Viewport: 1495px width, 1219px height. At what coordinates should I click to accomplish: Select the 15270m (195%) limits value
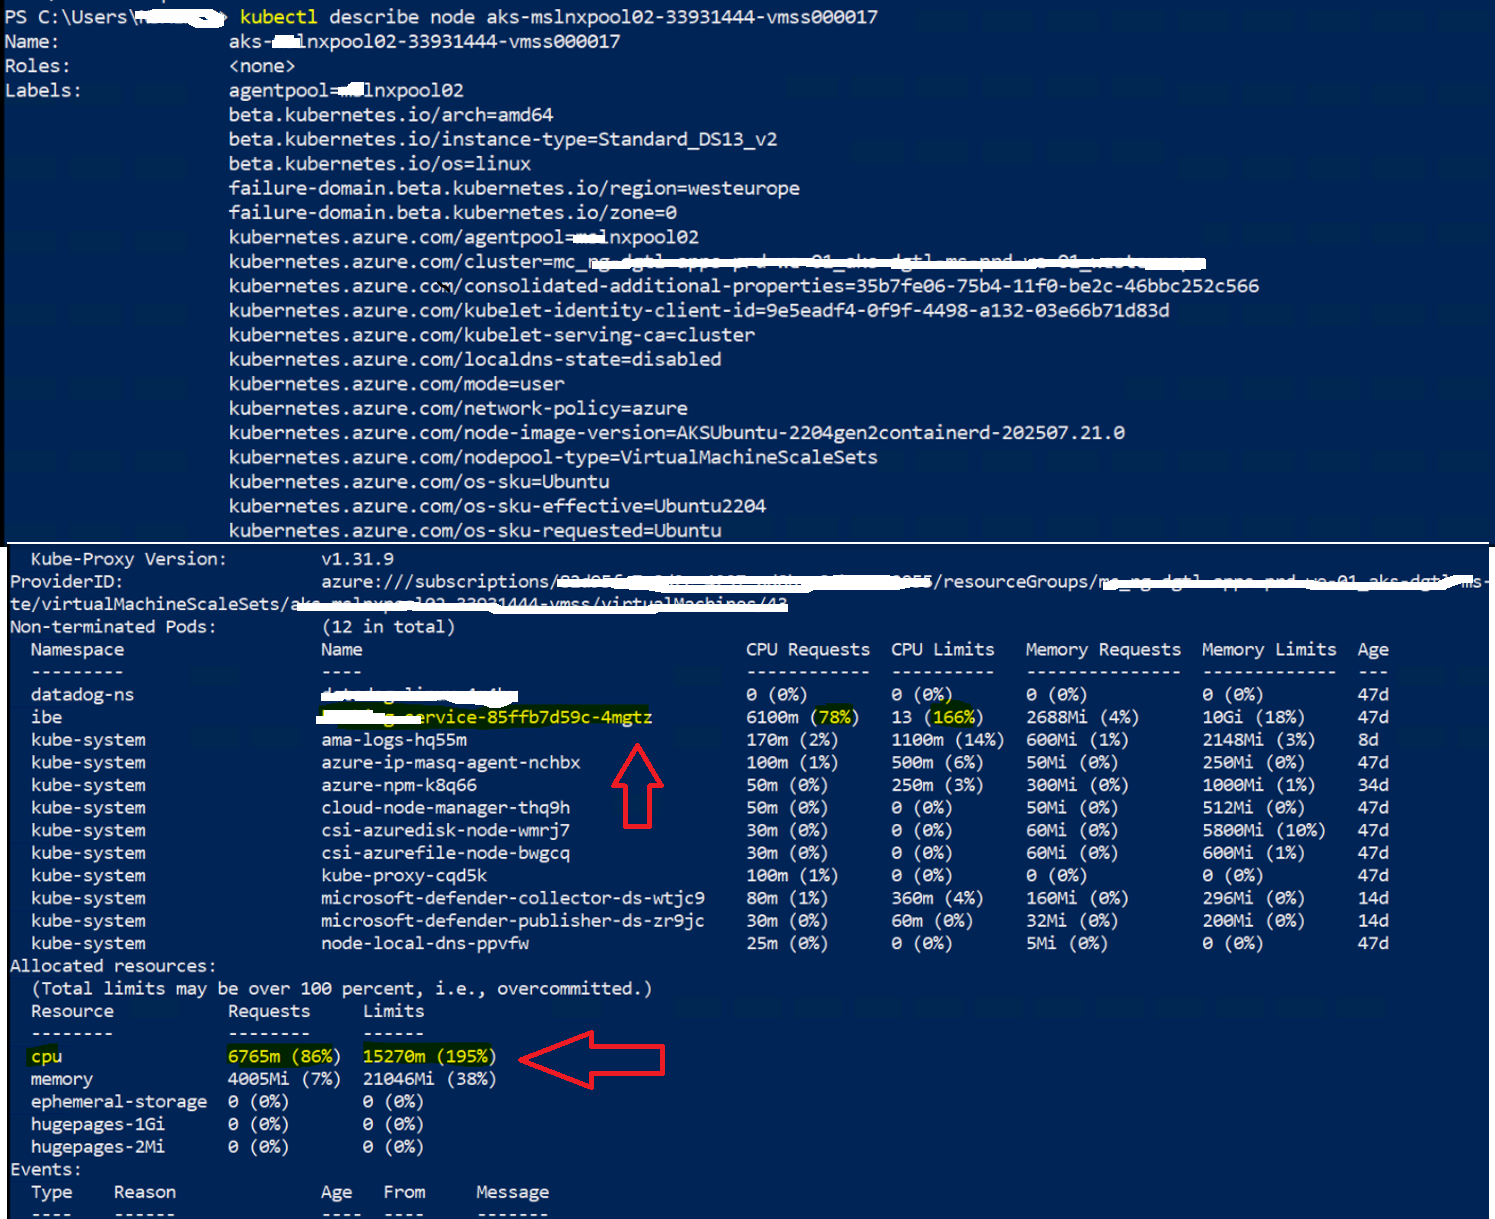tap(428, 1056)
